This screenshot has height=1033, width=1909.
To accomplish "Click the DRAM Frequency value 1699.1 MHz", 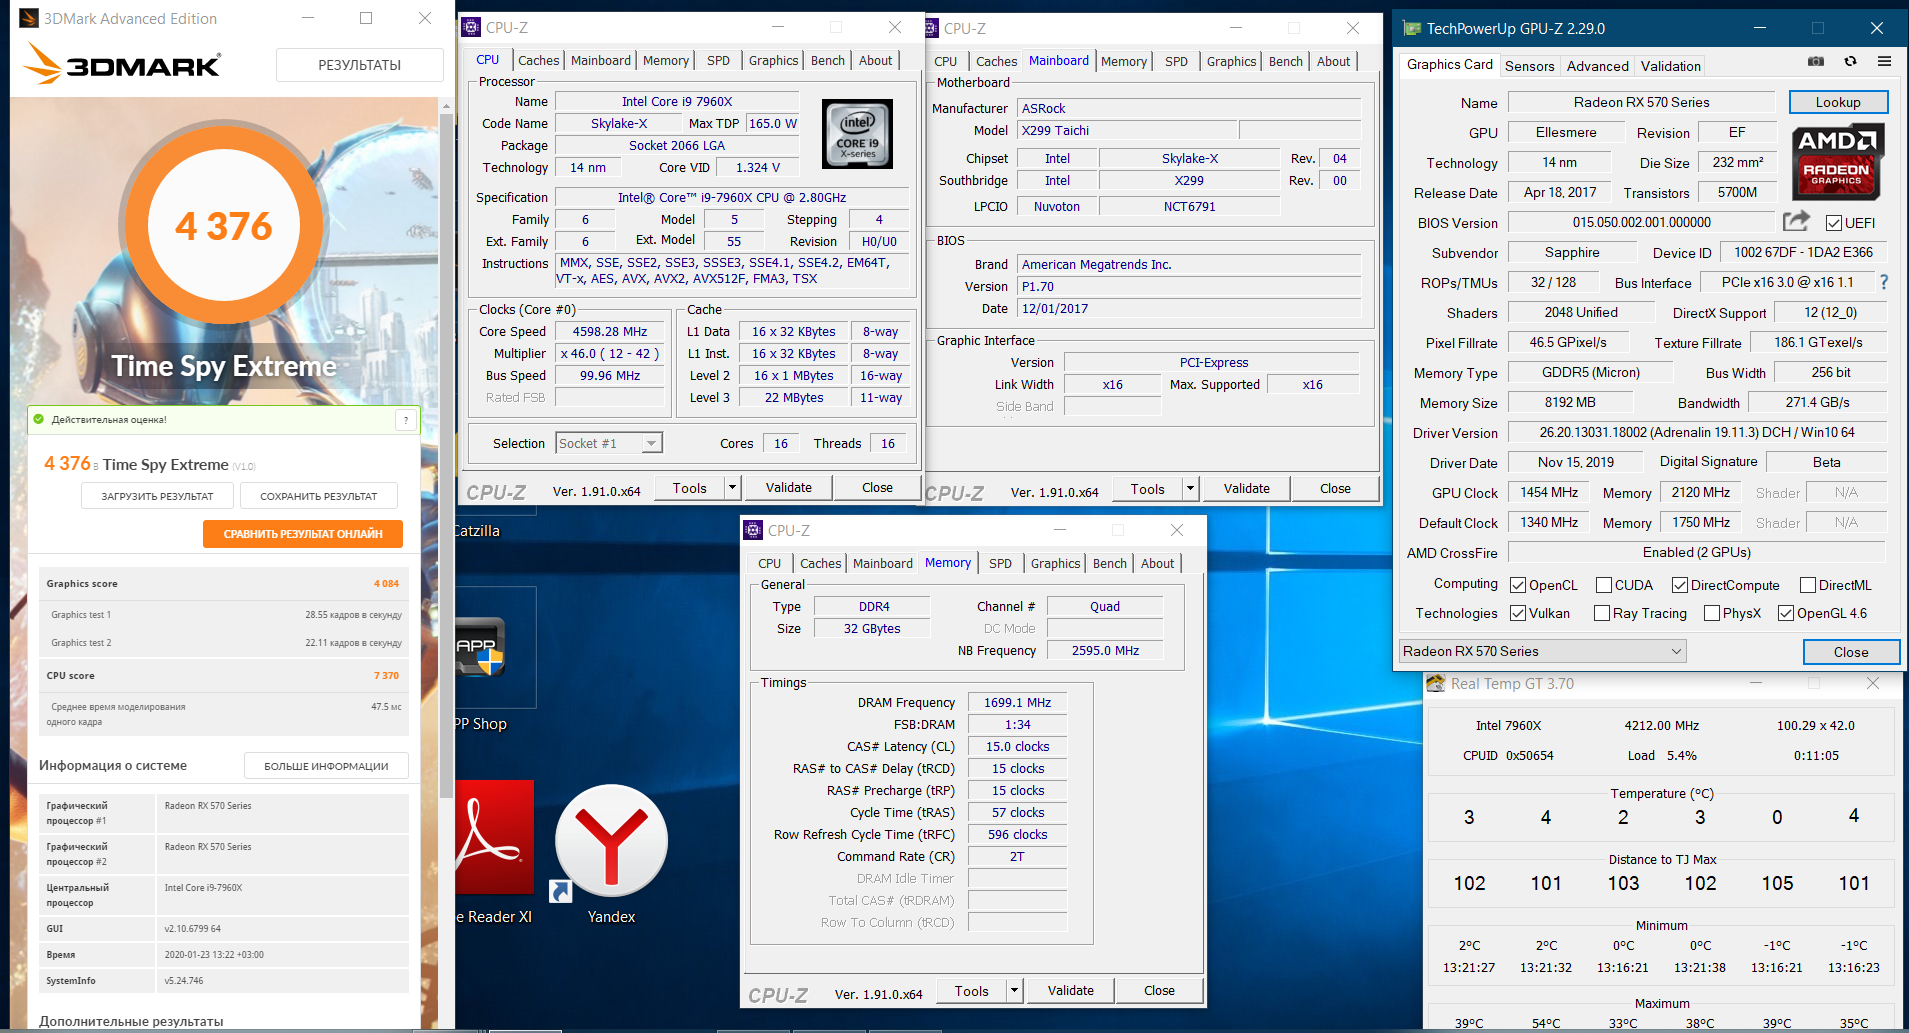I will (x=1017, y=703).
